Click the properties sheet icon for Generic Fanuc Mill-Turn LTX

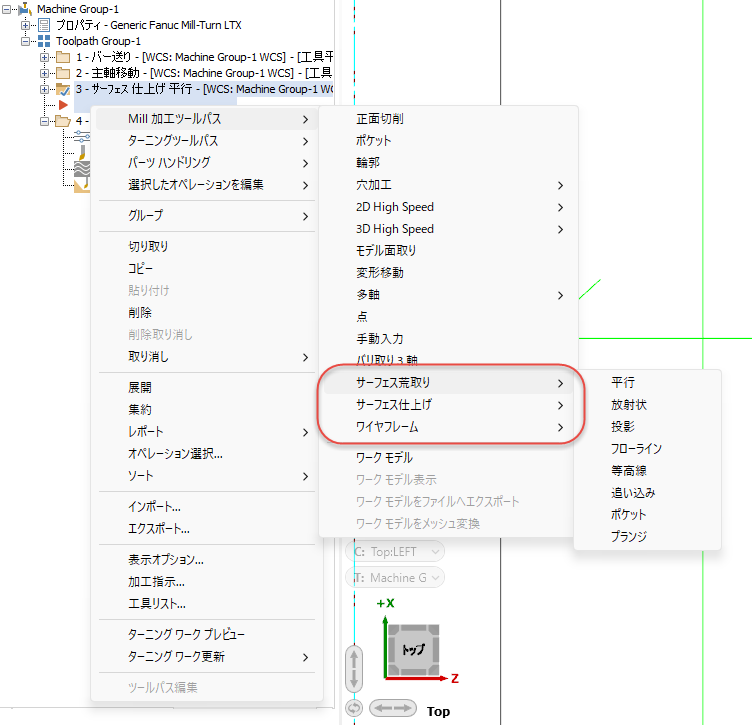(44, 25)
